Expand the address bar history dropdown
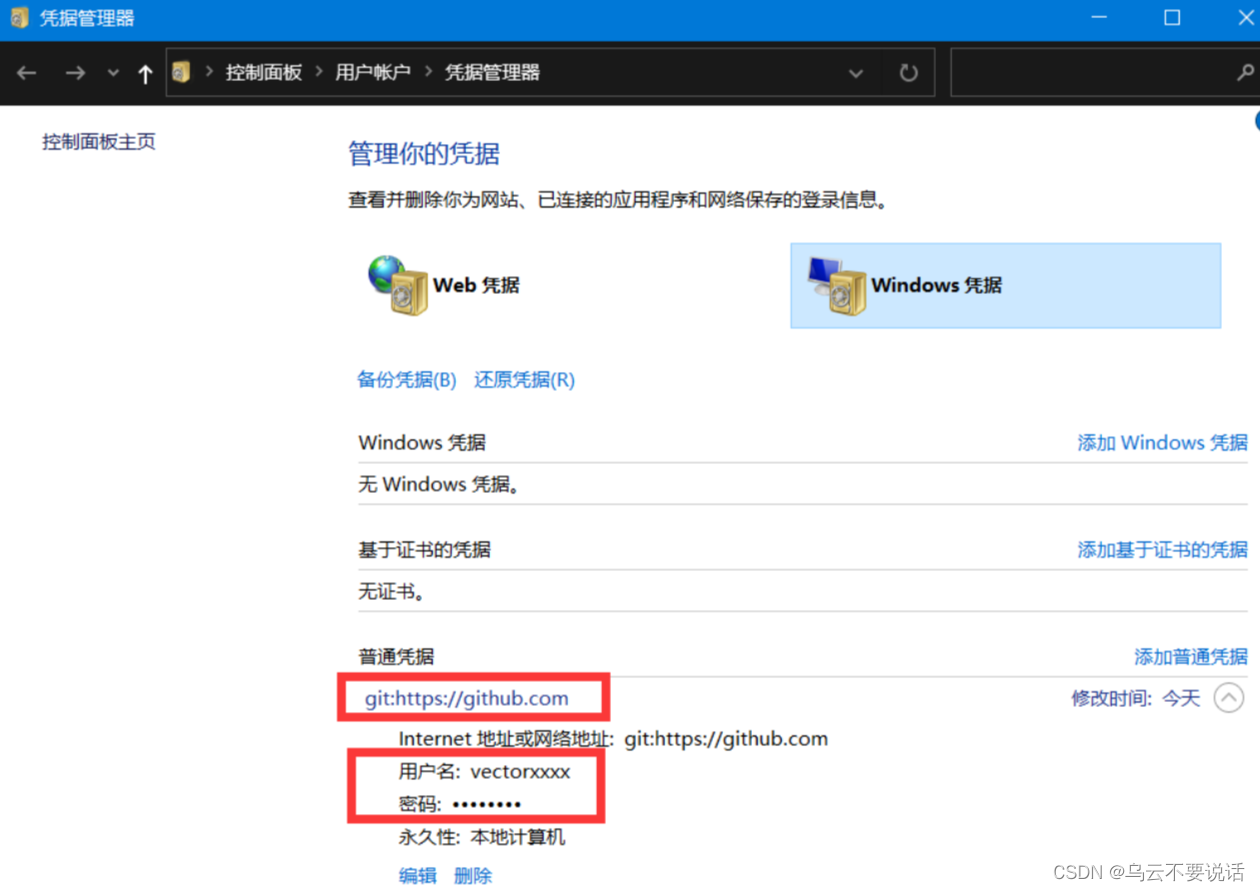1260x891 pixels. coord(856,73)
